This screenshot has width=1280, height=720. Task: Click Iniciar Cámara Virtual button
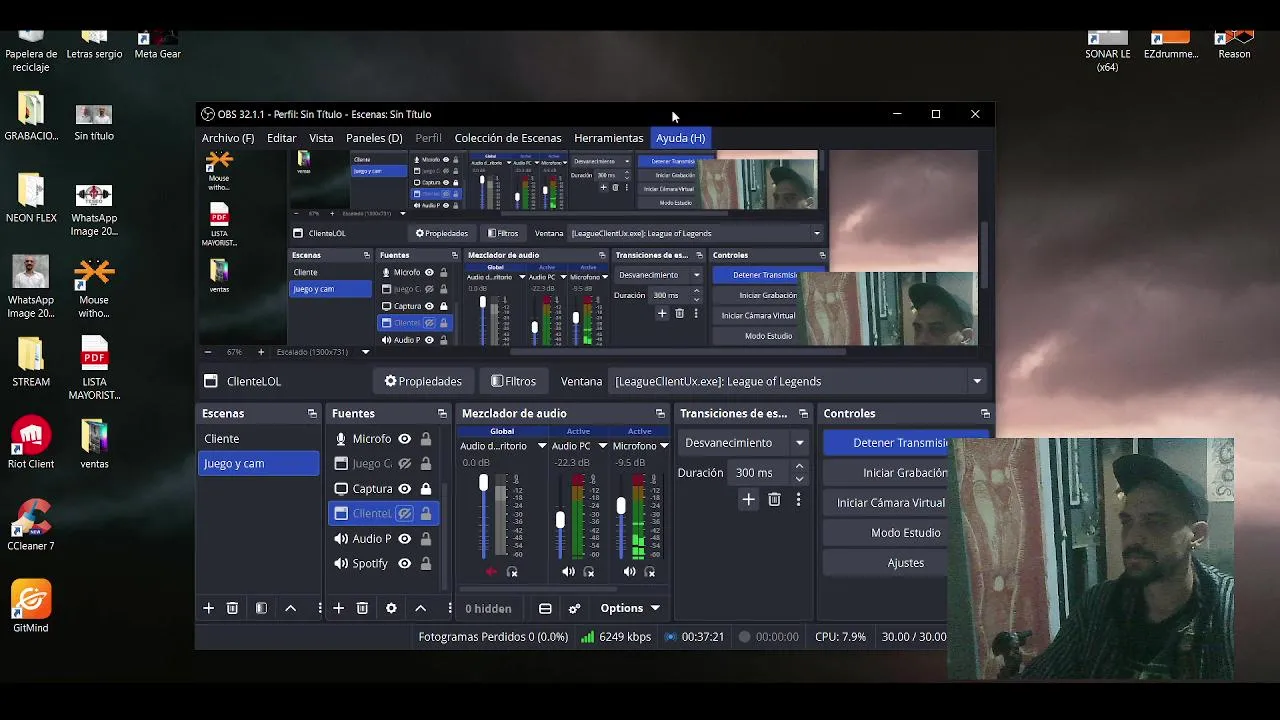886,503
